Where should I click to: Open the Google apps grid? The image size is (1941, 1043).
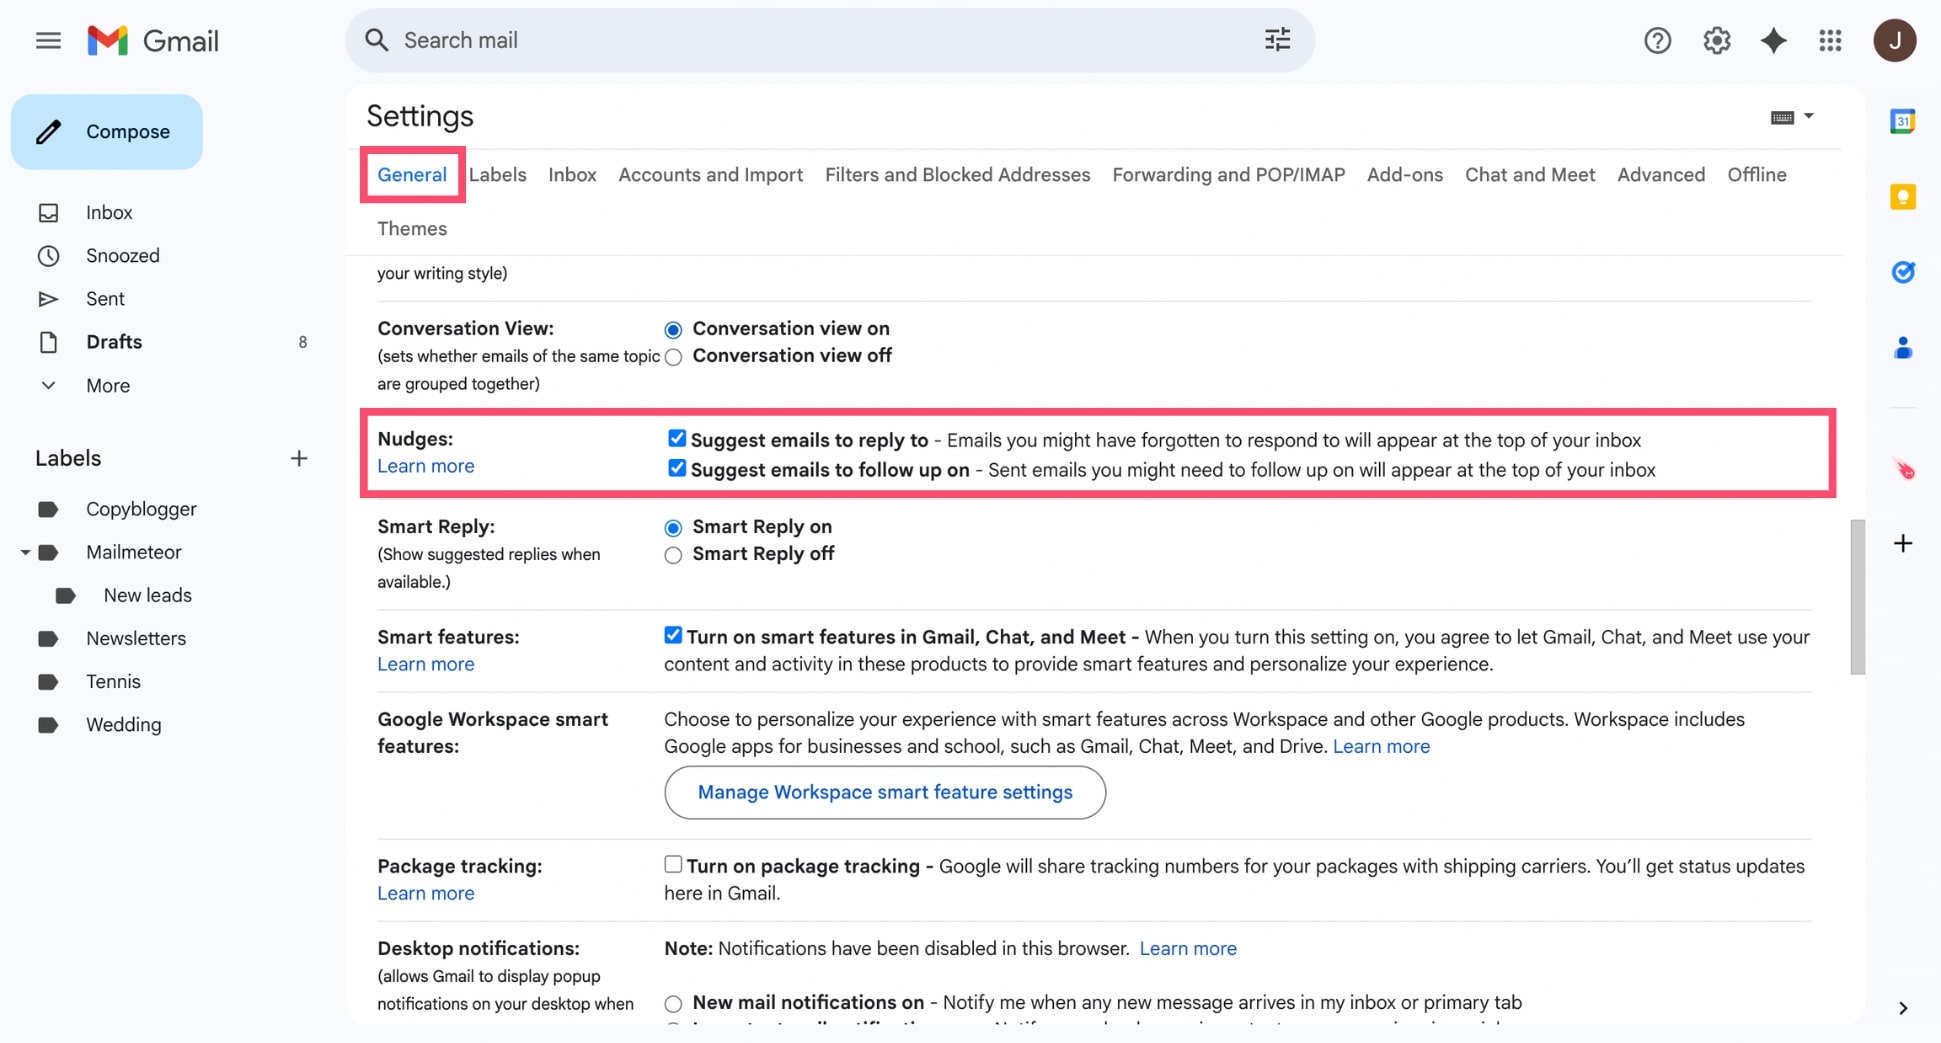(1831, 40)
